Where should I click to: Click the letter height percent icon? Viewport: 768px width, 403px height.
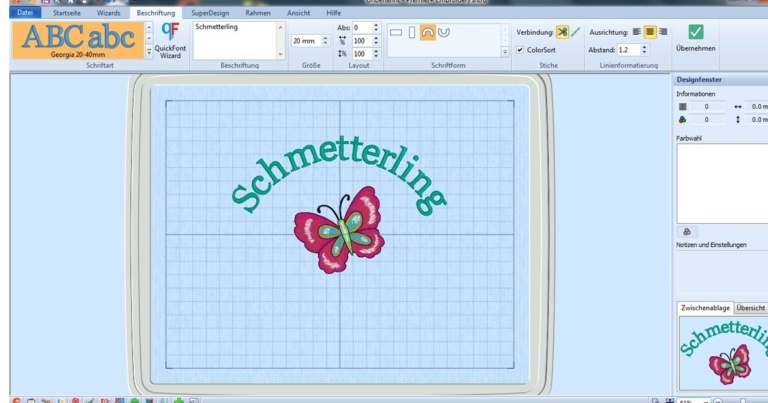tap(342, 53)
